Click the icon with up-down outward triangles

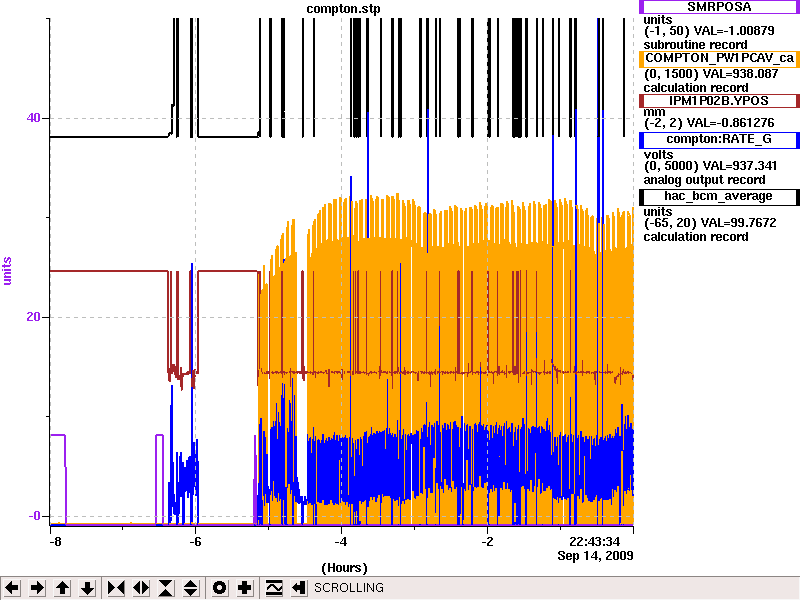191,588
